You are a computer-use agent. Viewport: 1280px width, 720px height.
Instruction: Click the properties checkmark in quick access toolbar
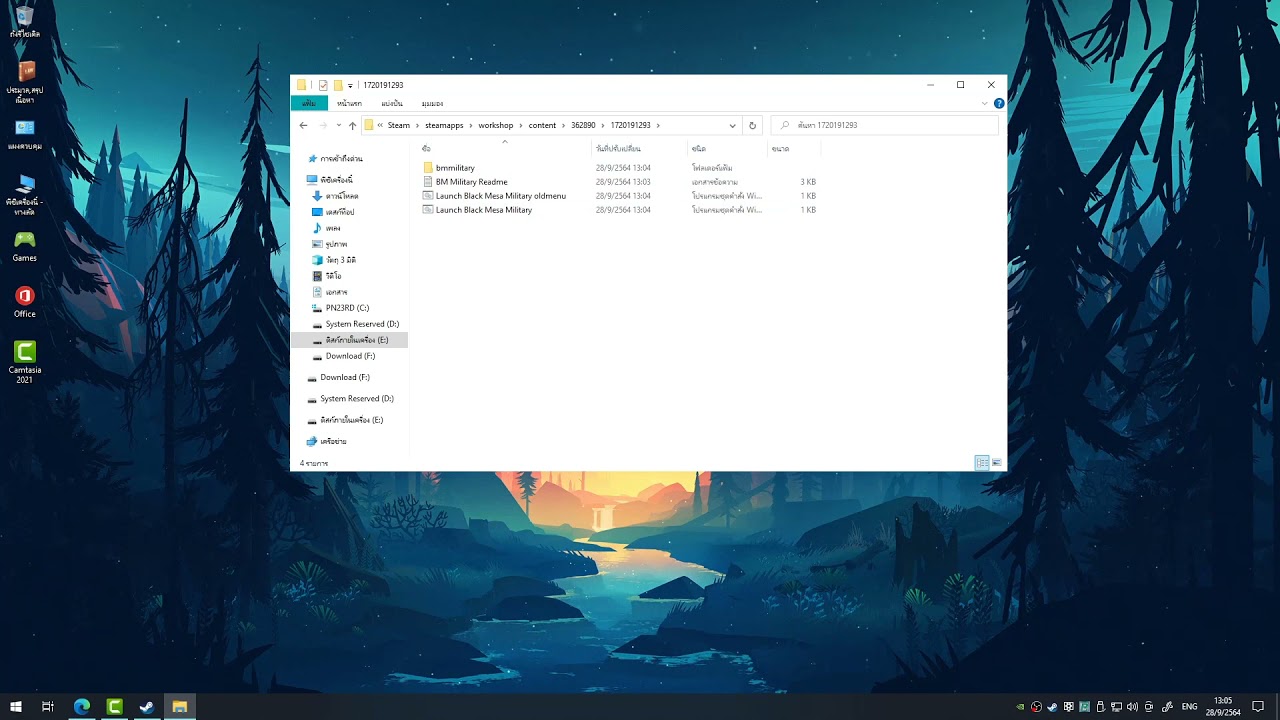tap(323, 85)
